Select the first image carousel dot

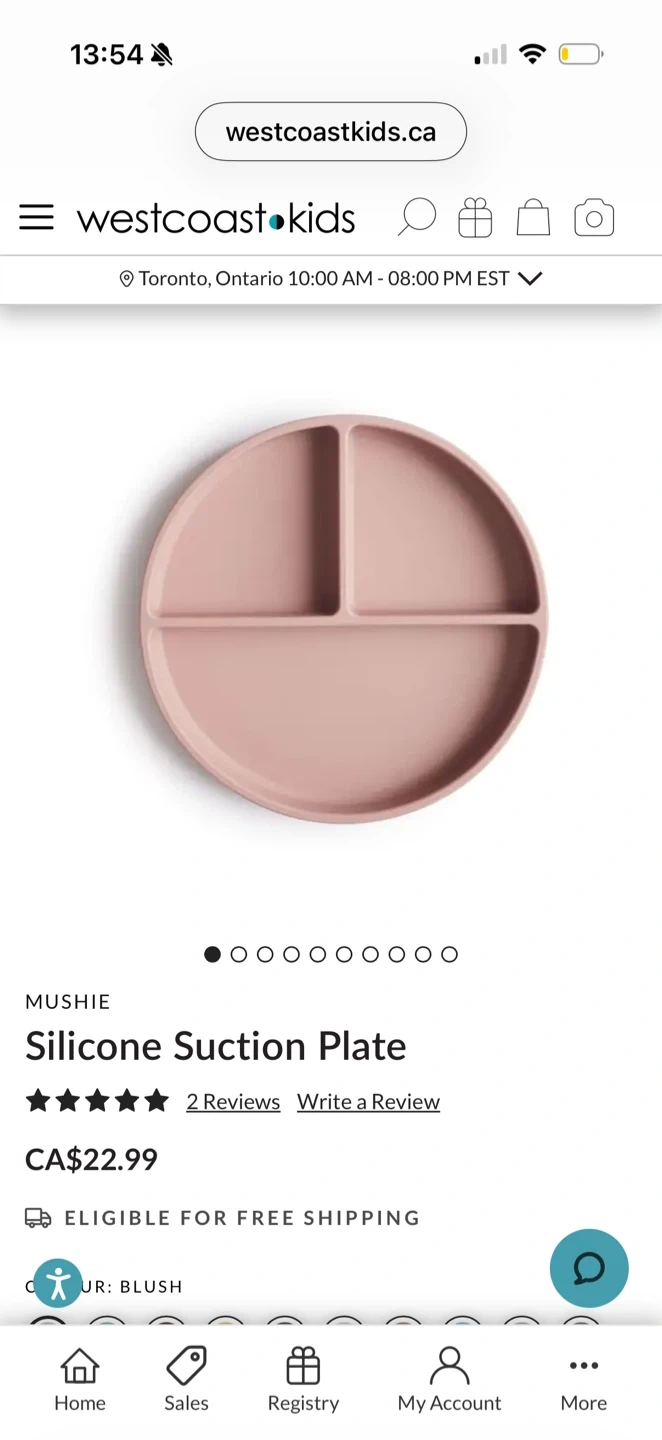212,954
